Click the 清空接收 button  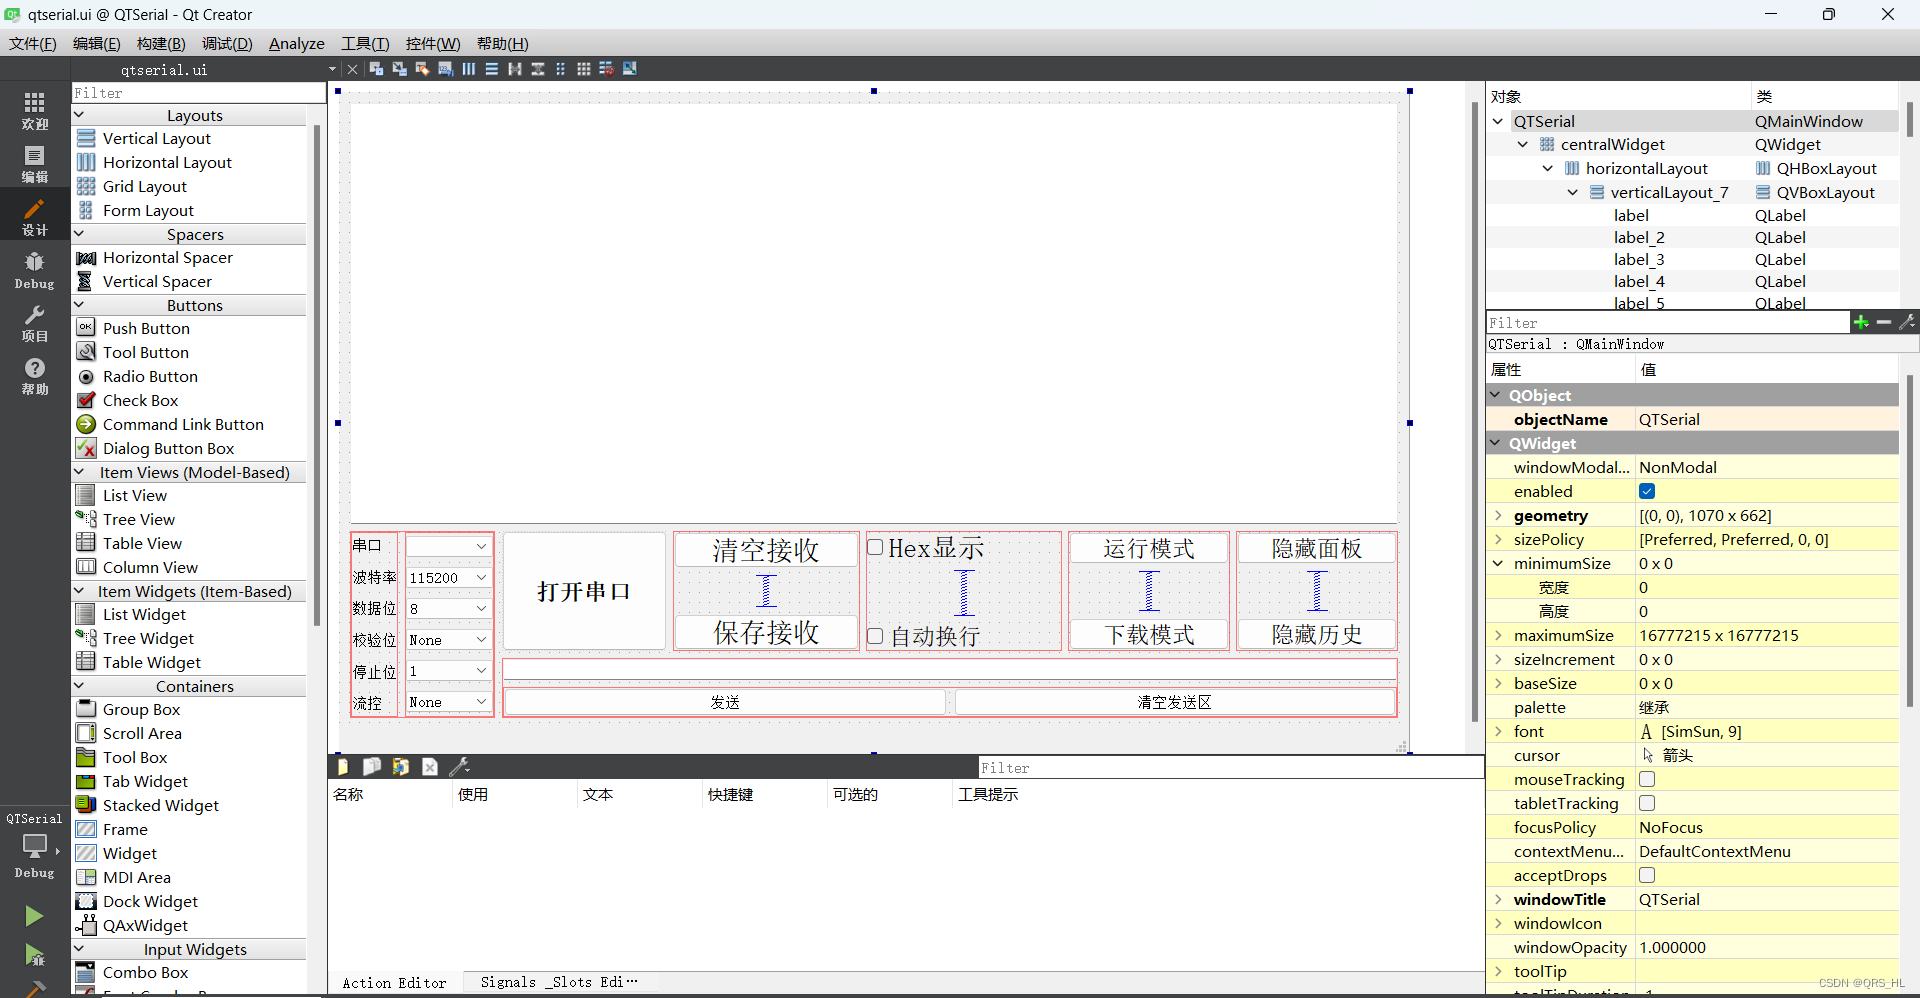coord(766,549)
